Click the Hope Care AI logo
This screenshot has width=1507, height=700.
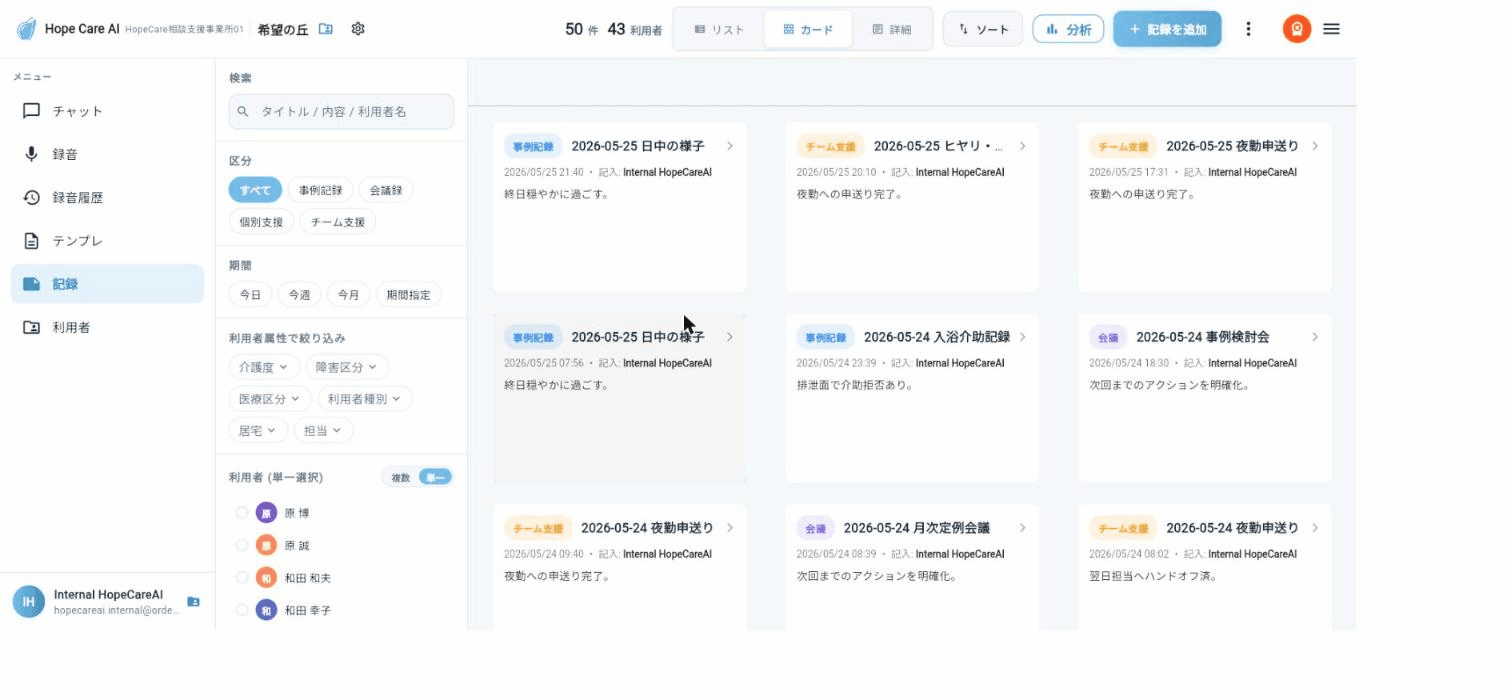[x=26, y=29]
